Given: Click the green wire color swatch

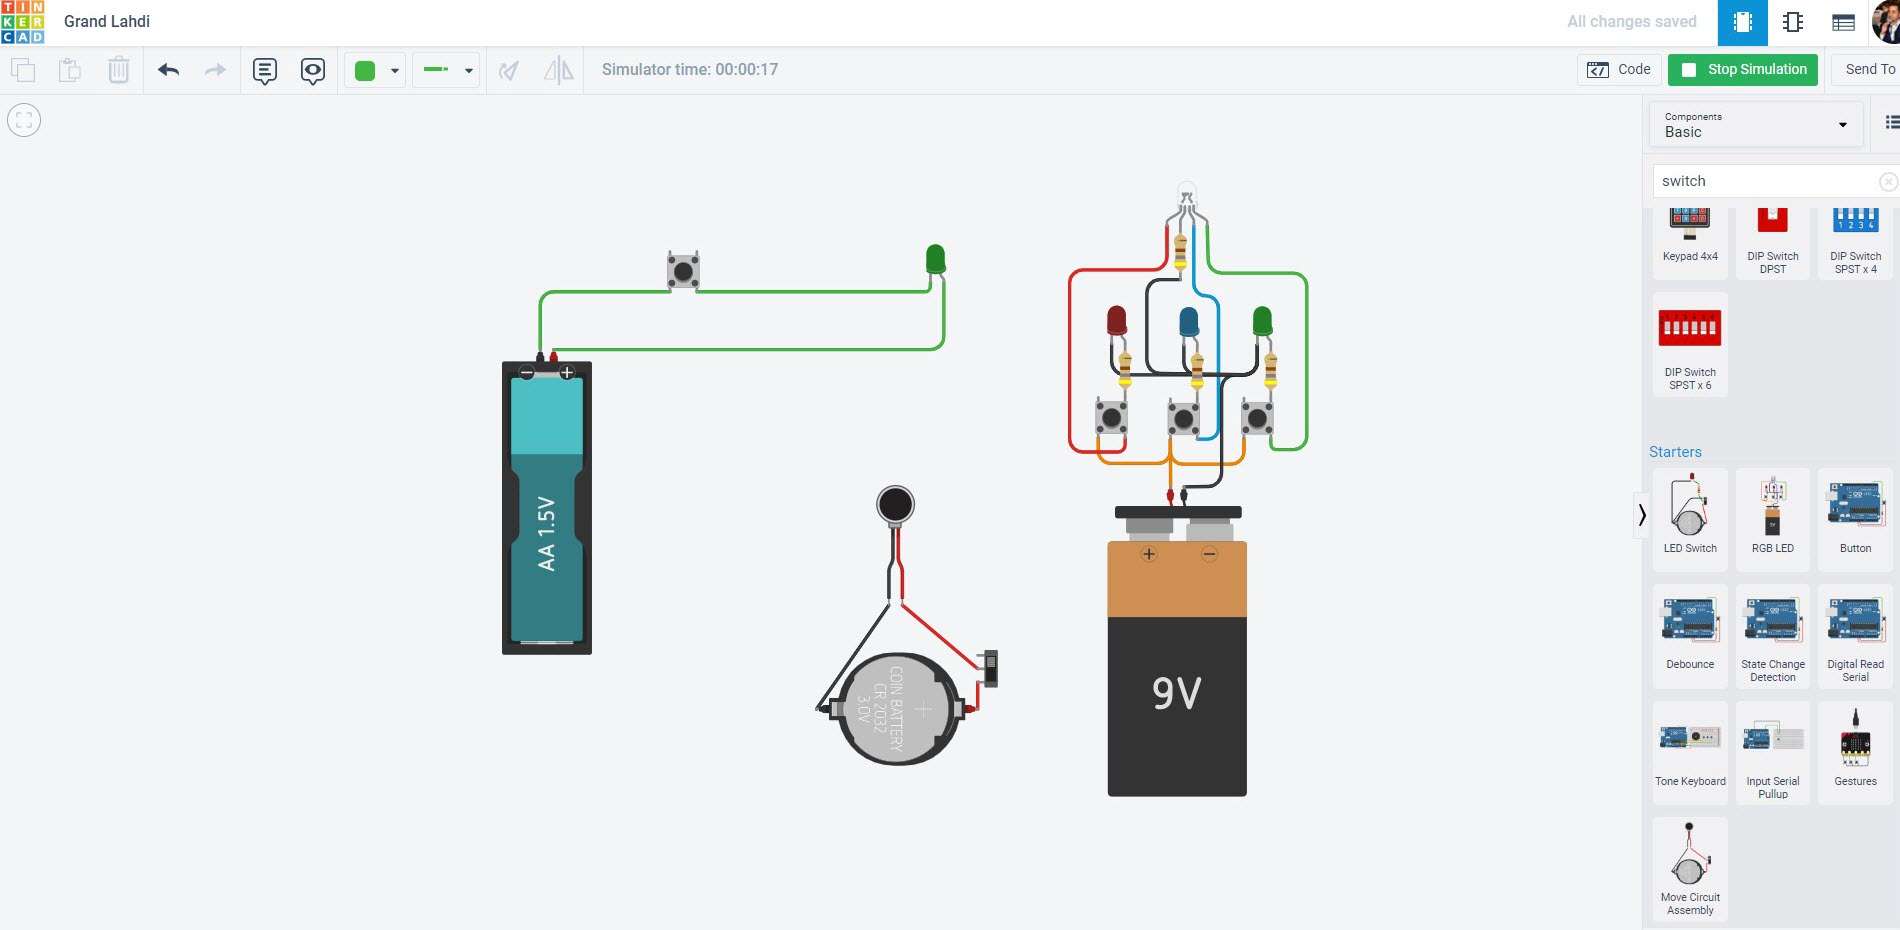Looking at the screenshot, I should point(365,70).
